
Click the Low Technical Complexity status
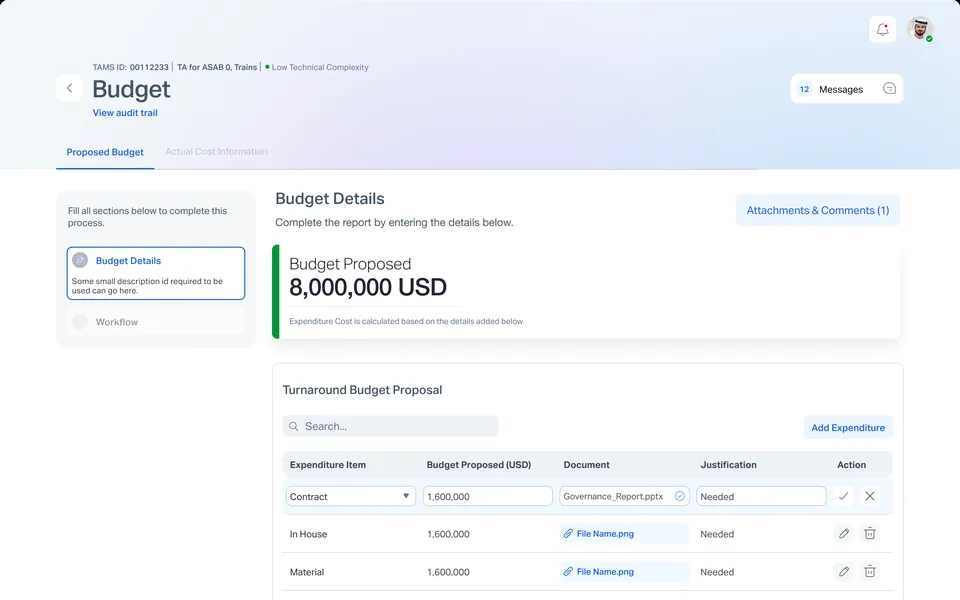click(x=317, y=67)
